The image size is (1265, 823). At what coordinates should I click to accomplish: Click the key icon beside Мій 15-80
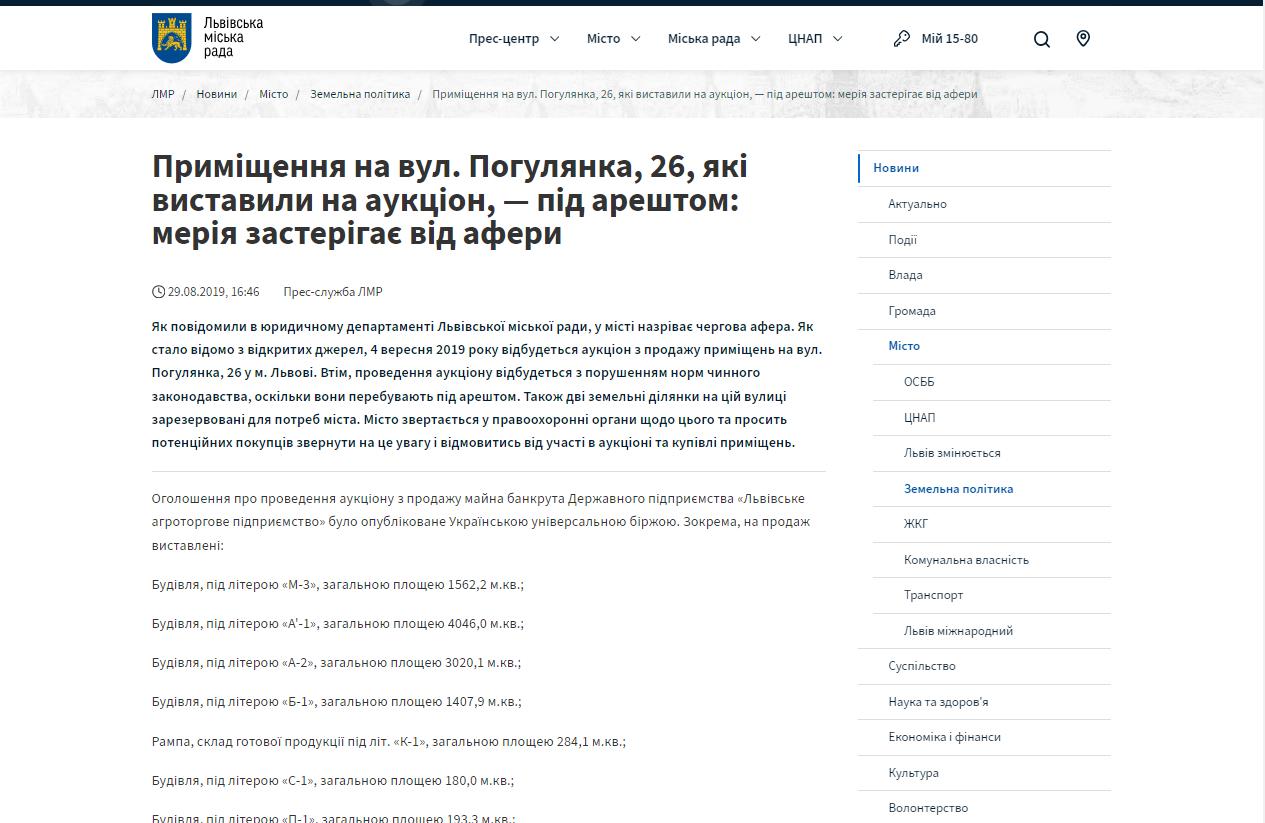902,39
